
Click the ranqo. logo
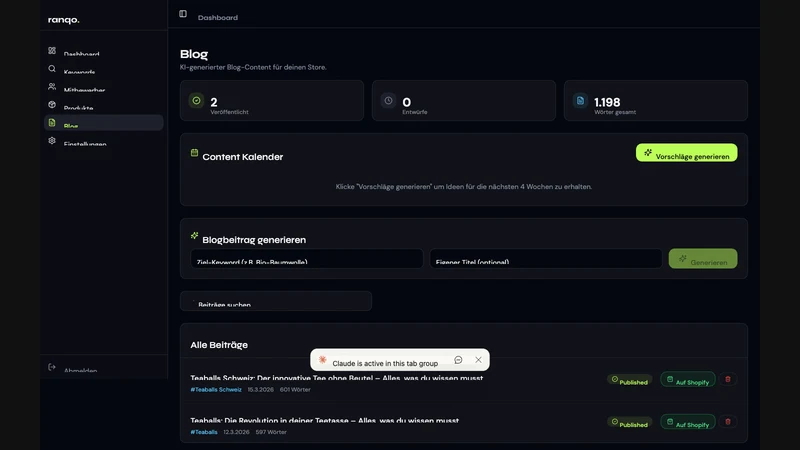tap(64, 20)
